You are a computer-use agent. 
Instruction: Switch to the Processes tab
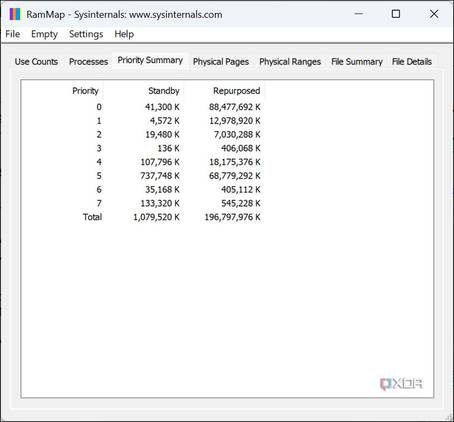88,62
